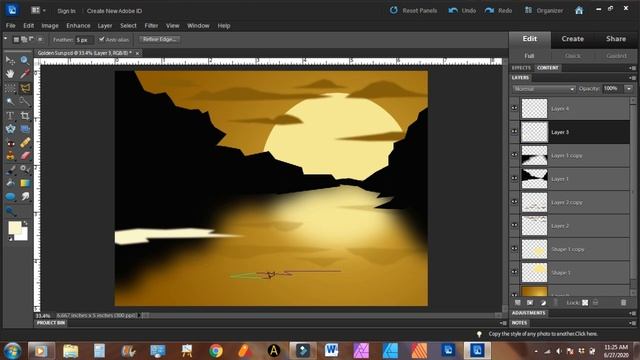Hide Layer 1 copy visibility eye
Image resolution: width=640 pixels, height=360 pixels.
coord(514,155)
